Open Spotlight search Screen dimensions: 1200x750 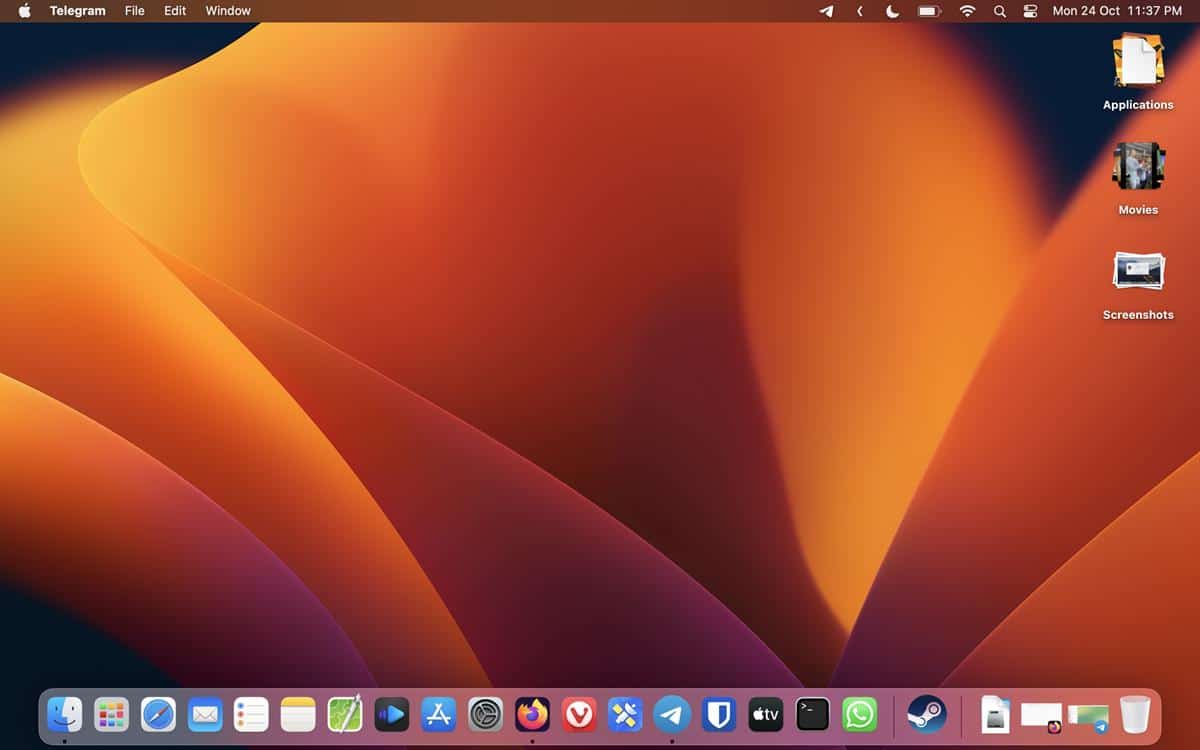(999, 11)
